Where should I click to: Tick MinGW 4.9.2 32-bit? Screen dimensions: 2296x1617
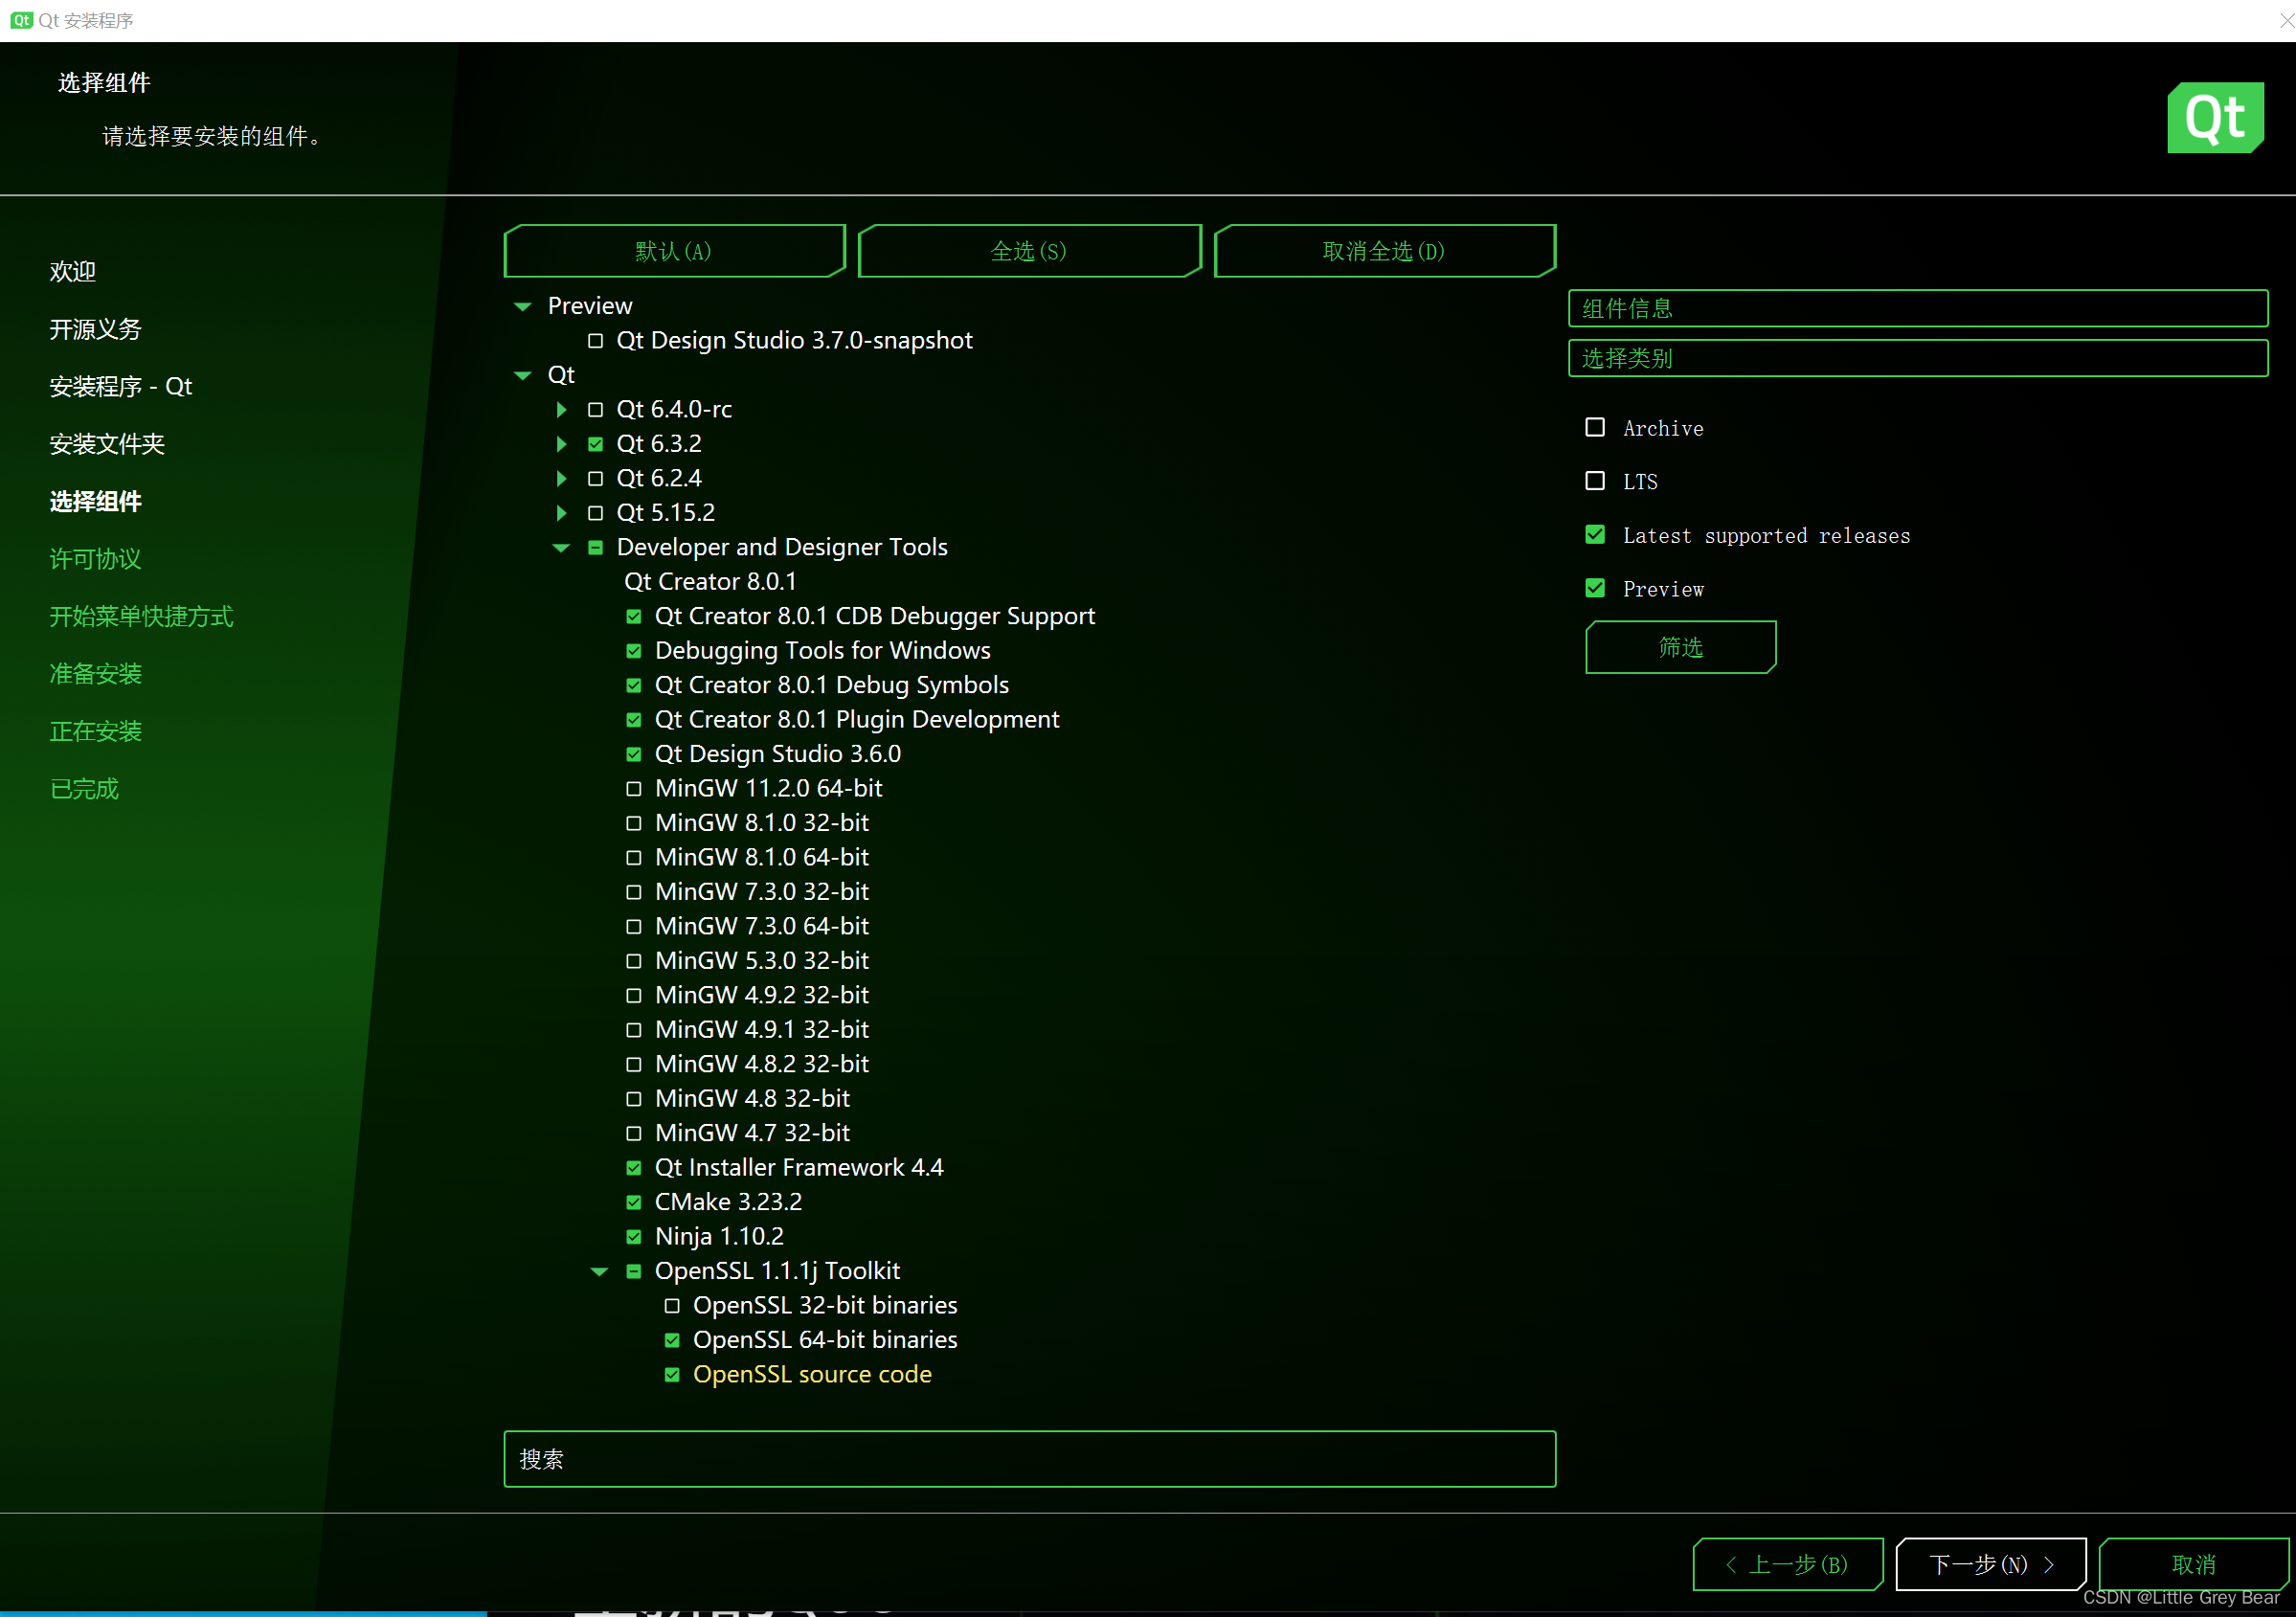634,996
